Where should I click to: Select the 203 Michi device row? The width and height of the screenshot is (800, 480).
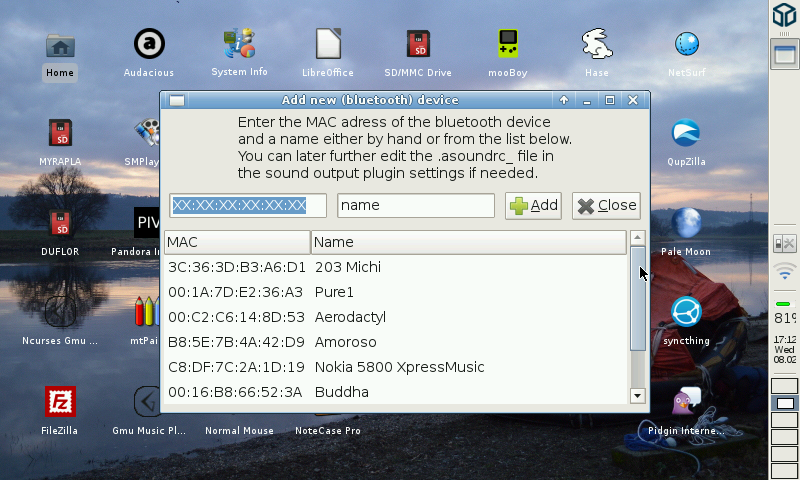coord(395,267)
